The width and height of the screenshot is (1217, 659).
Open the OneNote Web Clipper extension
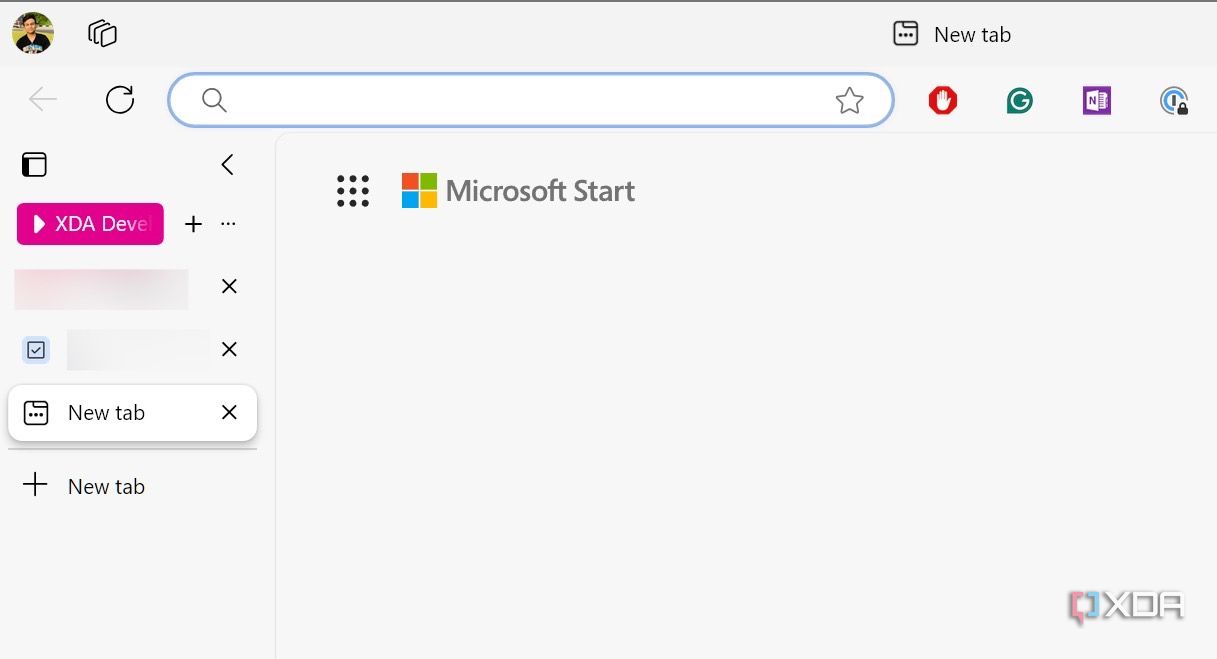[1096, 100]
